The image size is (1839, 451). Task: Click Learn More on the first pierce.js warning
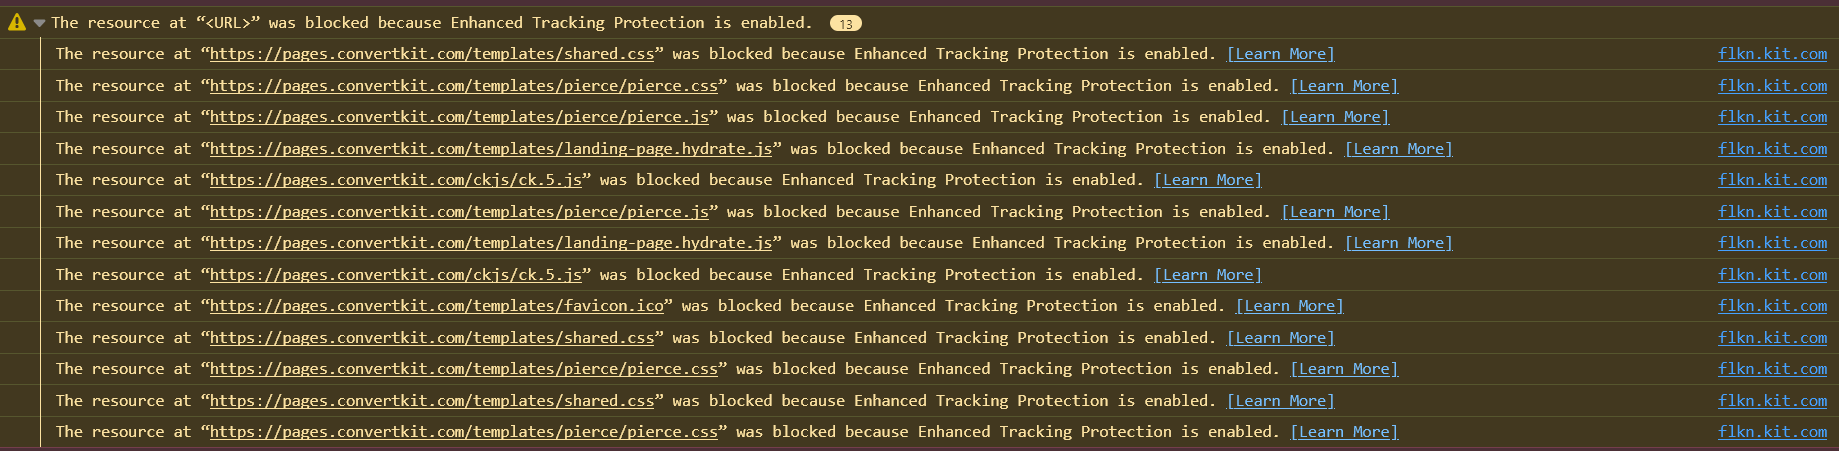1335,117
